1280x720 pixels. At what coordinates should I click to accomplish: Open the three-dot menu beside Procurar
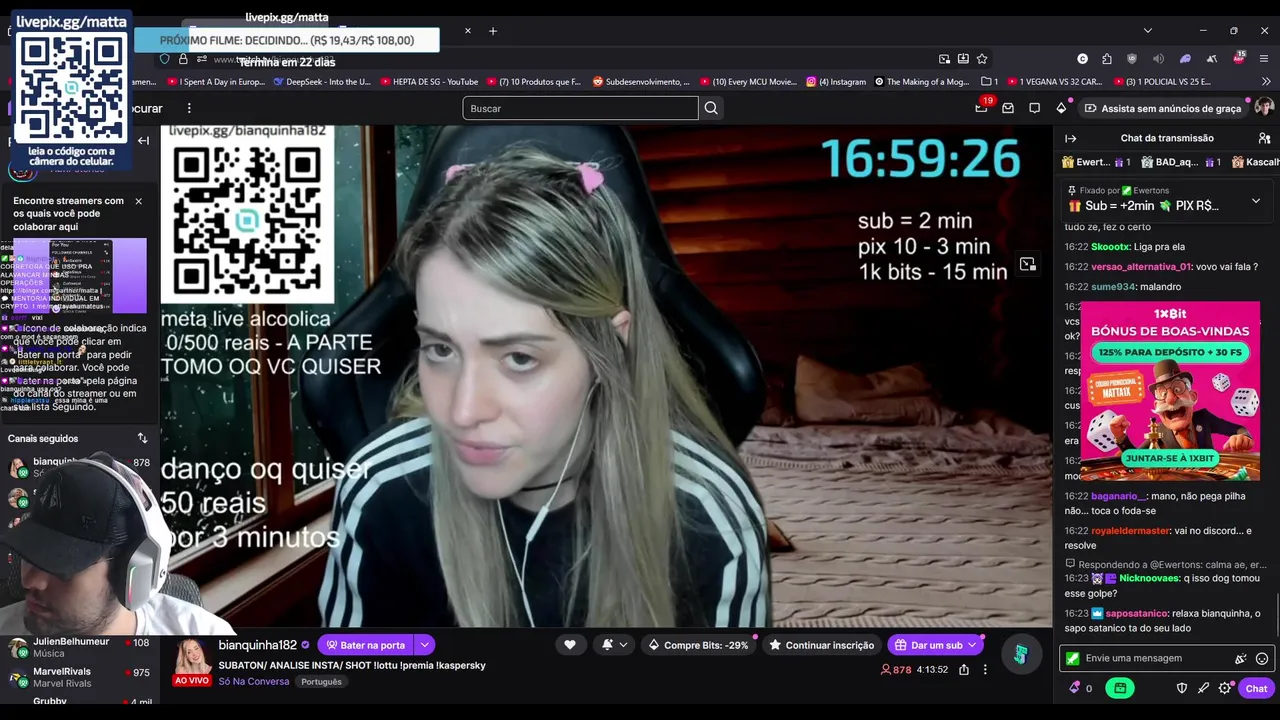[x=189, y=108]
